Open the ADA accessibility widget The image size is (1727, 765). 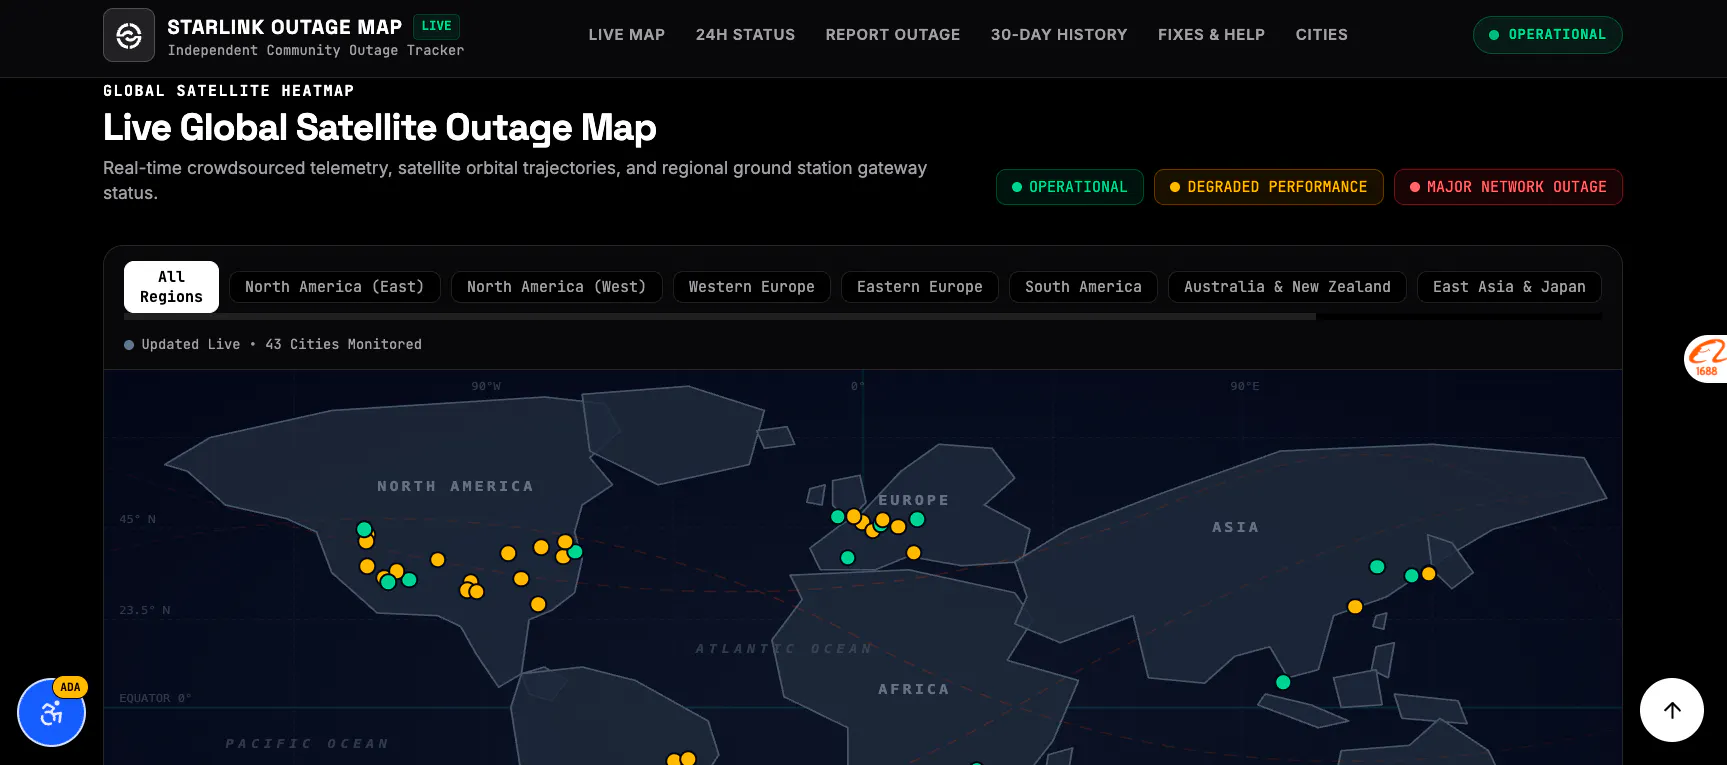(x=52, y=712)
